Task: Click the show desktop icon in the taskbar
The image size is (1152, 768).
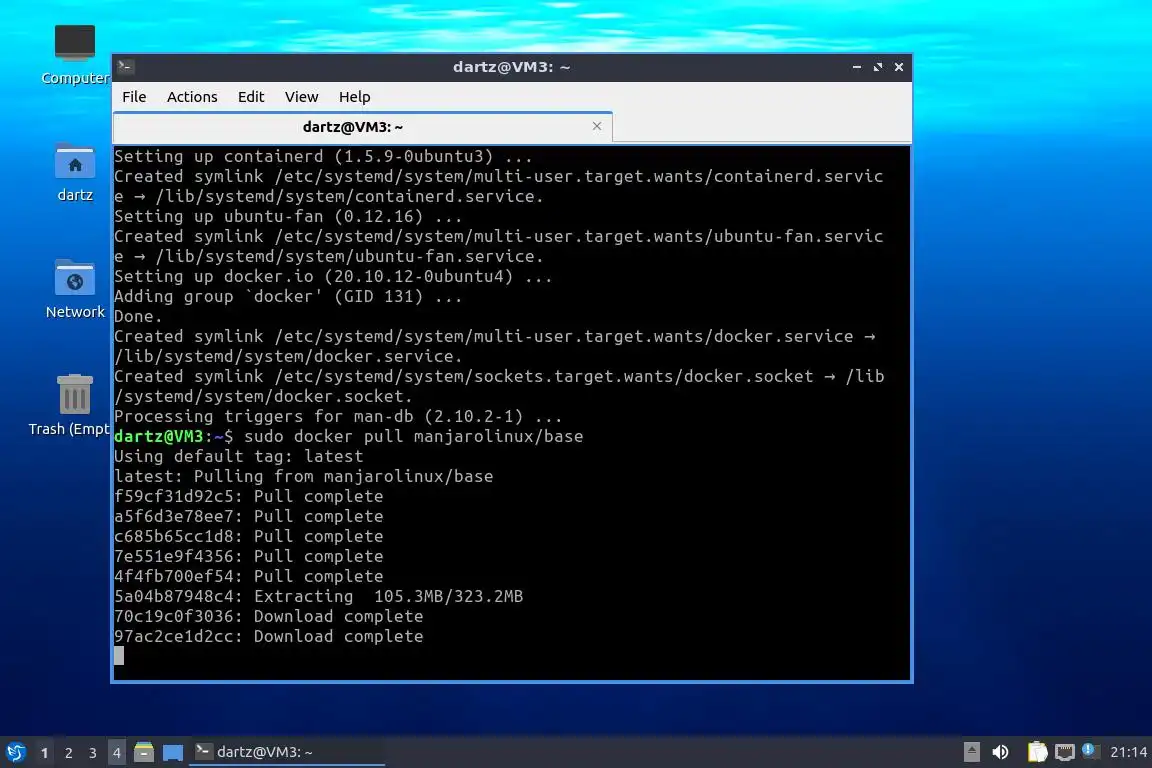Action: pyautogui.click(x=173, y=753)
